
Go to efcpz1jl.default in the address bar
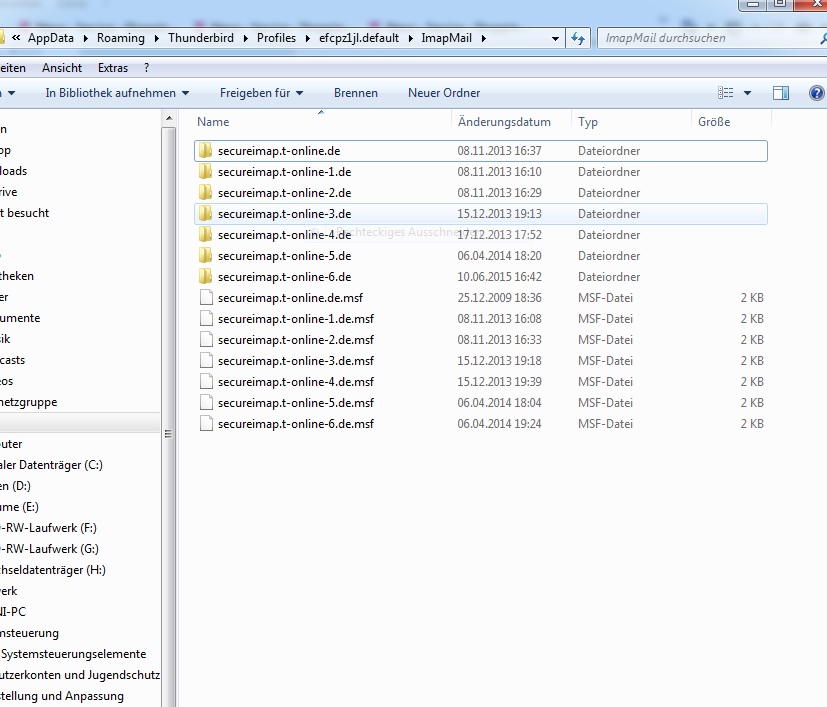pos(359,38)
